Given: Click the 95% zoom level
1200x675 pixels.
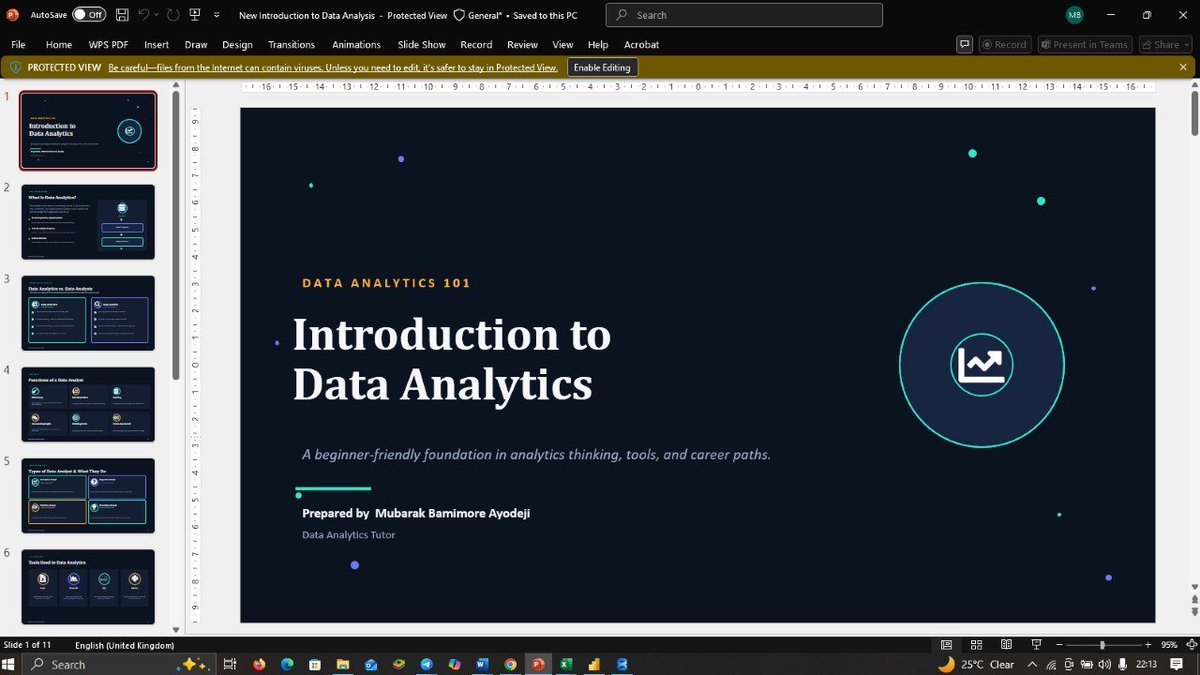Looking at the screenshot, I should coord(1169,645).
